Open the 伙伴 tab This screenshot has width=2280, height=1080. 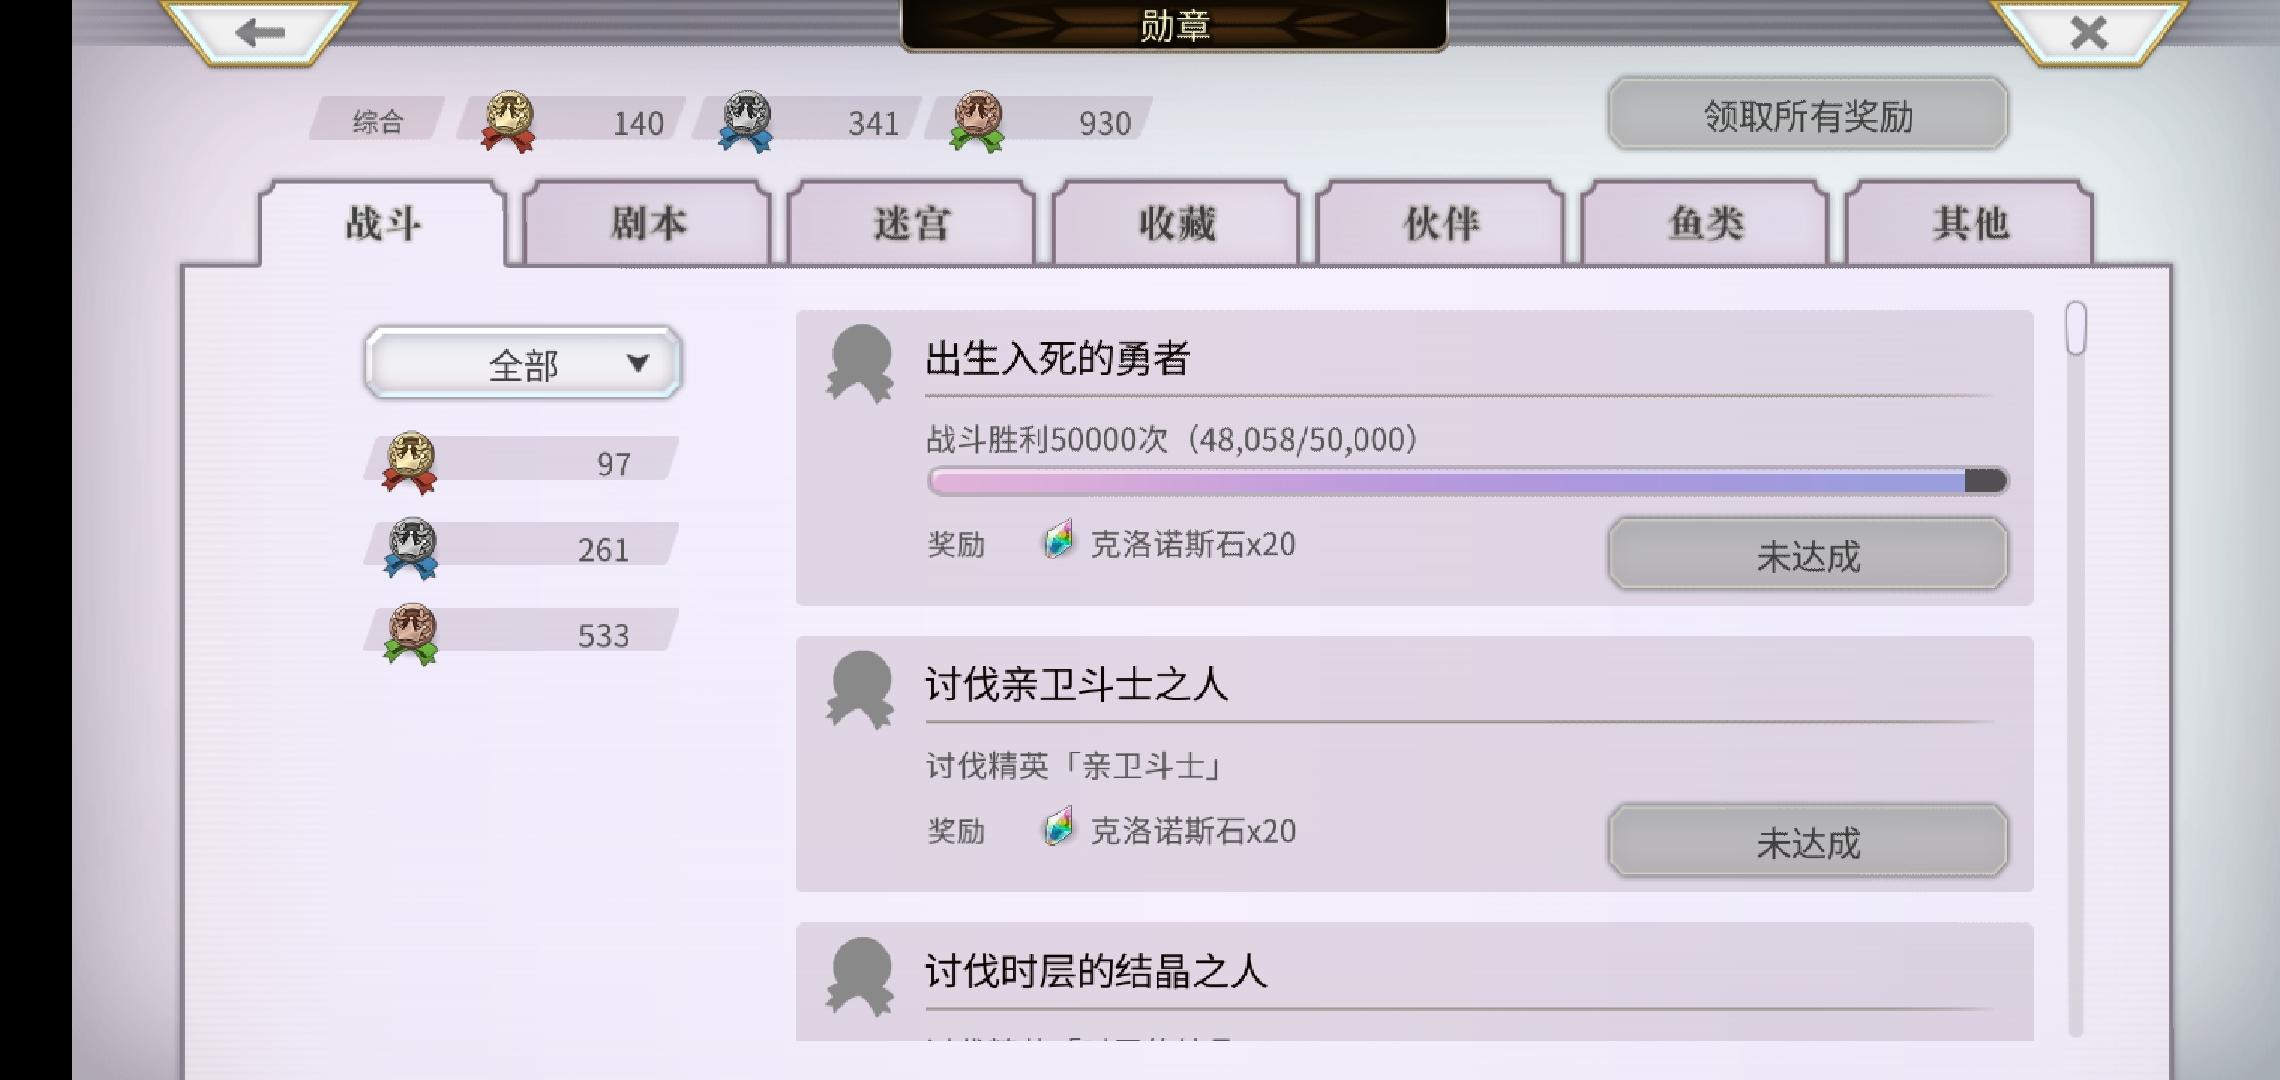pyautogui.click(x=1441, y=222)
